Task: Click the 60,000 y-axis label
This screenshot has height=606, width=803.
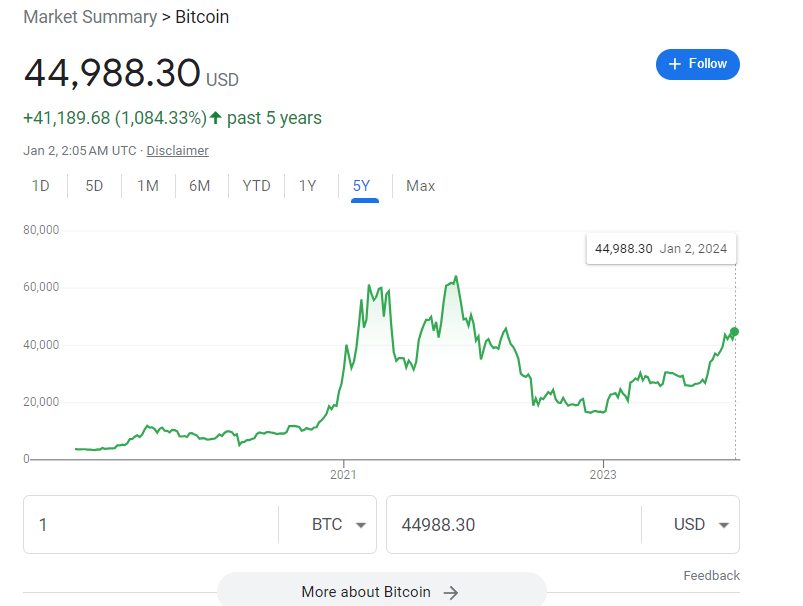Action: point(41,287)
